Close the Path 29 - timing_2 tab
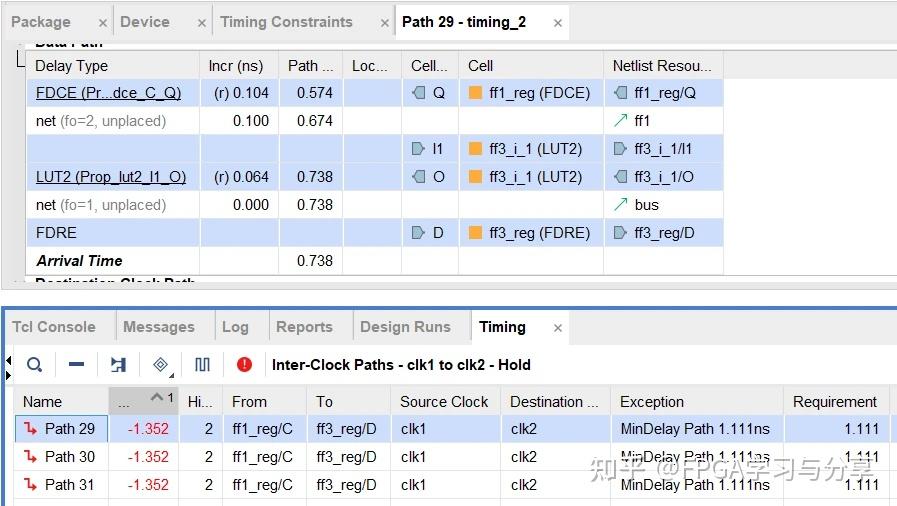 (558, 23)
